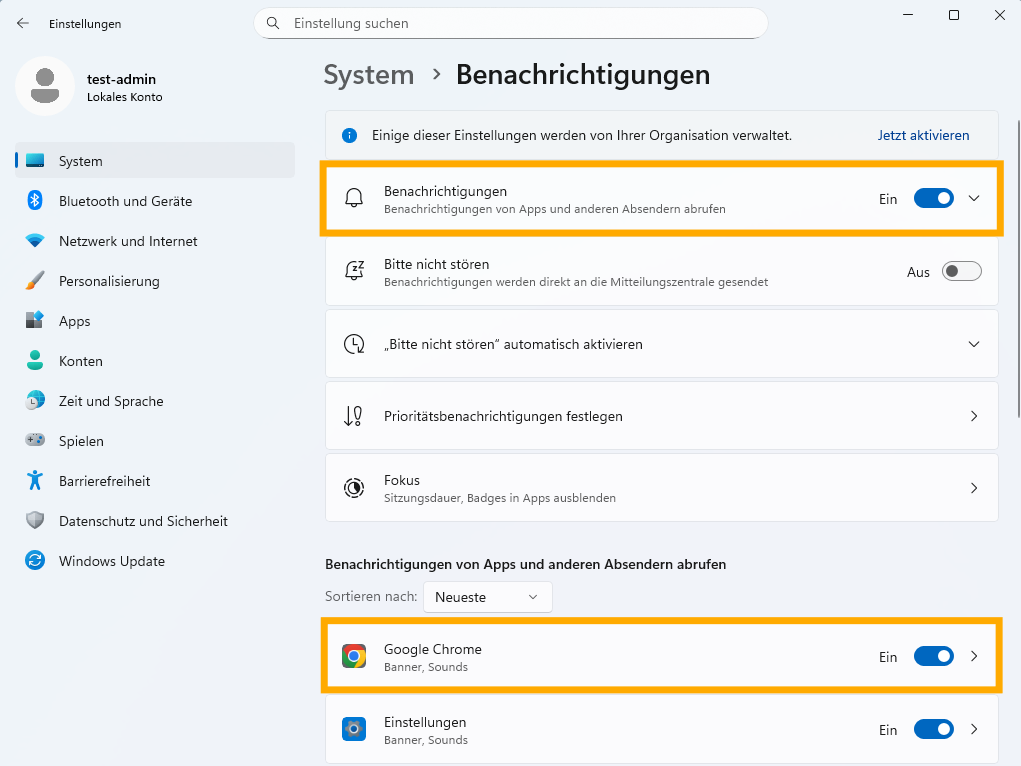Viewport: 1021px width, 766px height.
Task: Click the Personalisierung paintbrush icon
Action: click(x=35, y=281)
